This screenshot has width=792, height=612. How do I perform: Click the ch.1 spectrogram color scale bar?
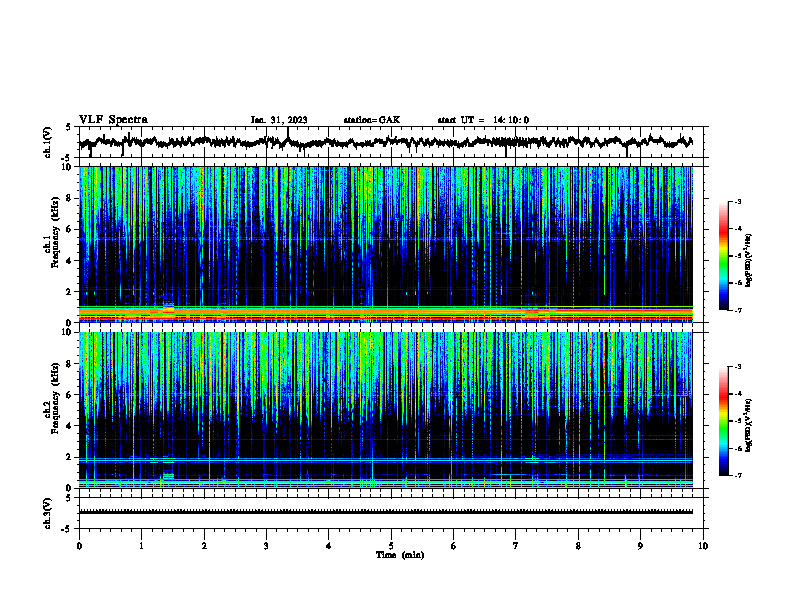(x=724, y=256)
